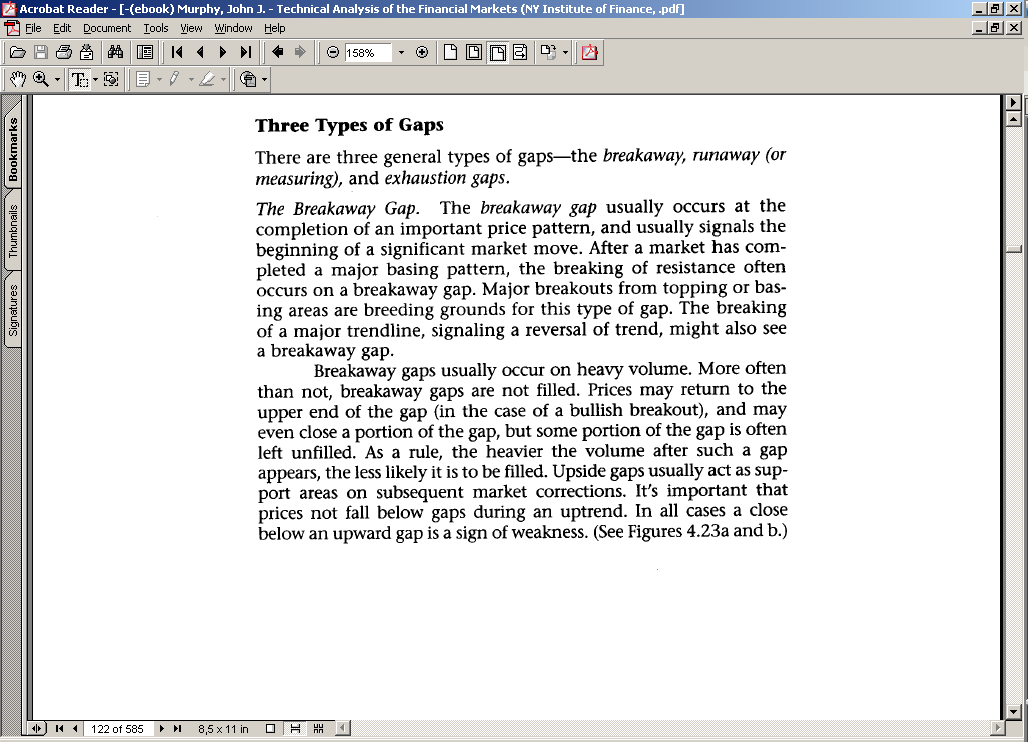The width and height of the screenshot is (1028, 742).
Task: Select Continuous layout in status bar
Action: pyautogui.click(x=295, y=728)
